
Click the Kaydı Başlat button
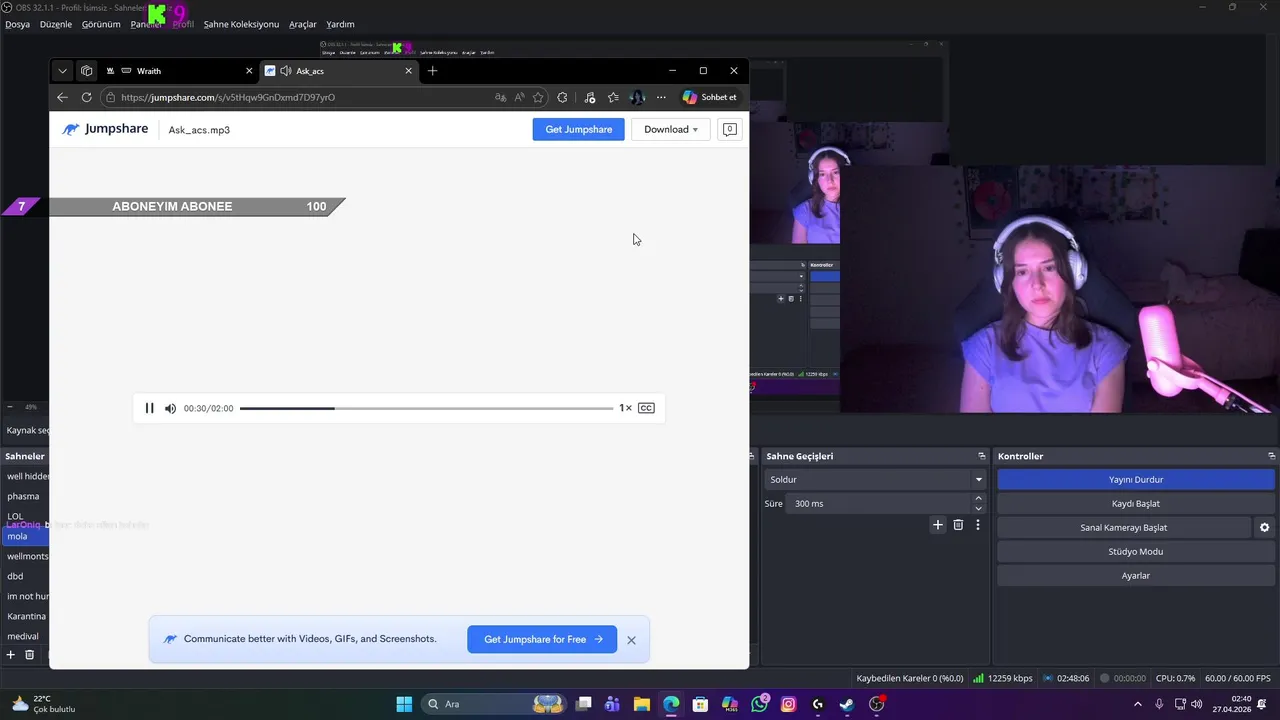[1136, 503]
